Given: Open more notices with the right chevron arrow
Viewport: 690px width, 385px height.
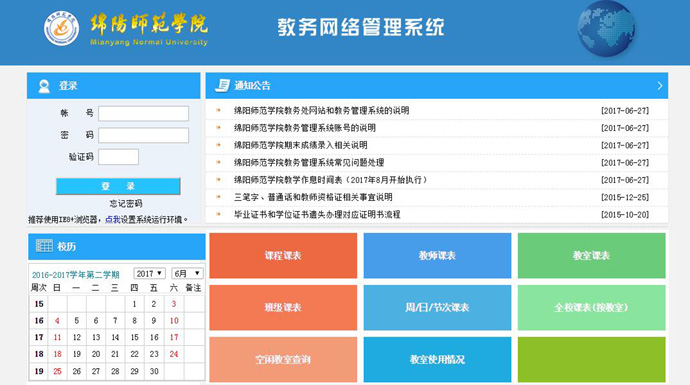Looking at the screenshot, I should coord(660,86).
